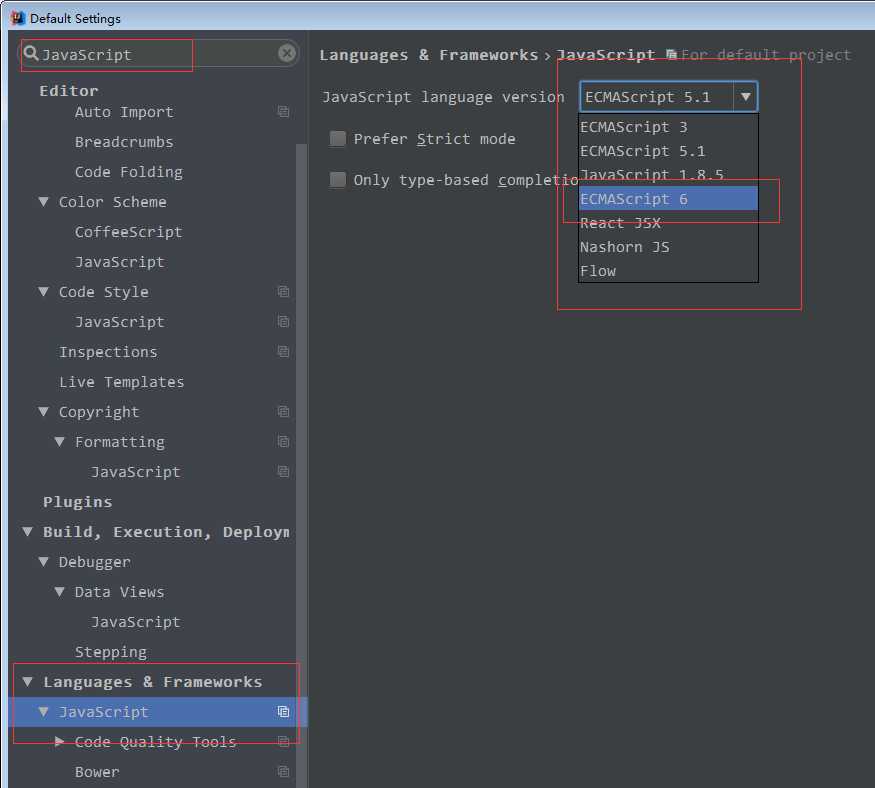
Task: Click the project-level icon next to Formatting
Action: tap(283, 442)
